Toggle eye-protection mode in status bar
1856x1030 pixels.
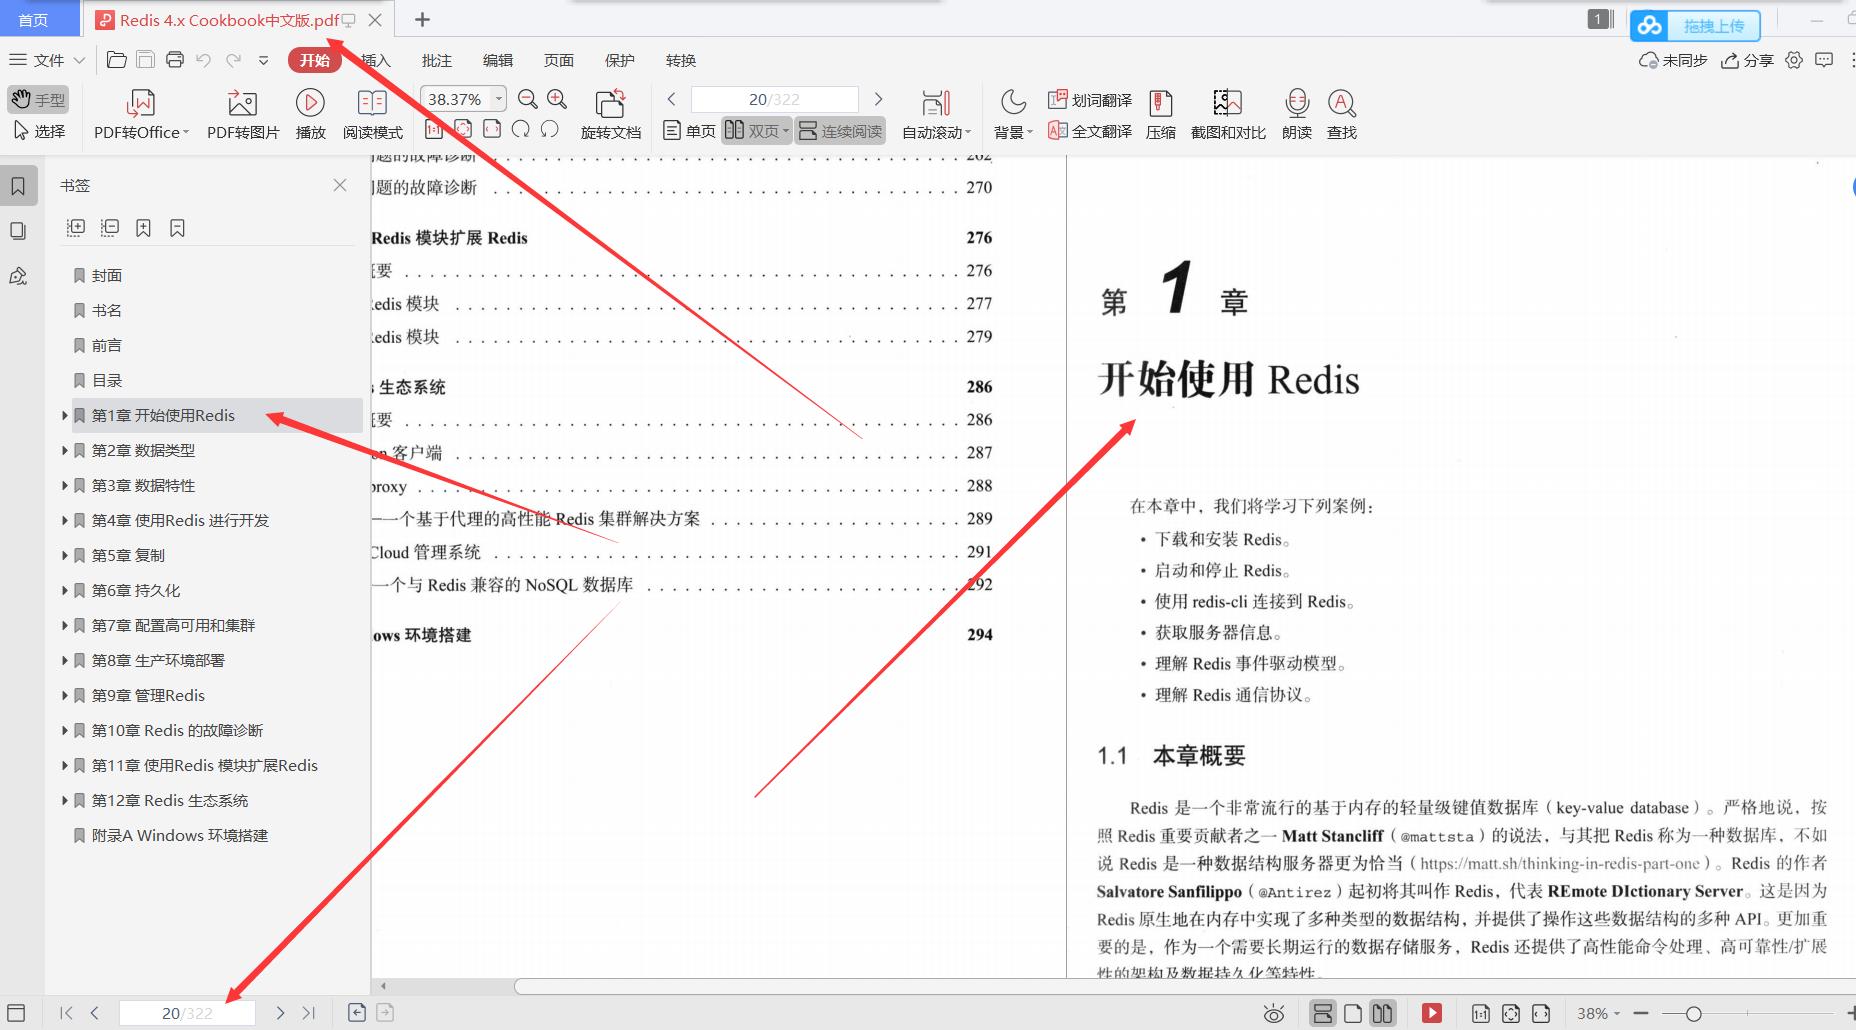click(x=1273, y=1014)
